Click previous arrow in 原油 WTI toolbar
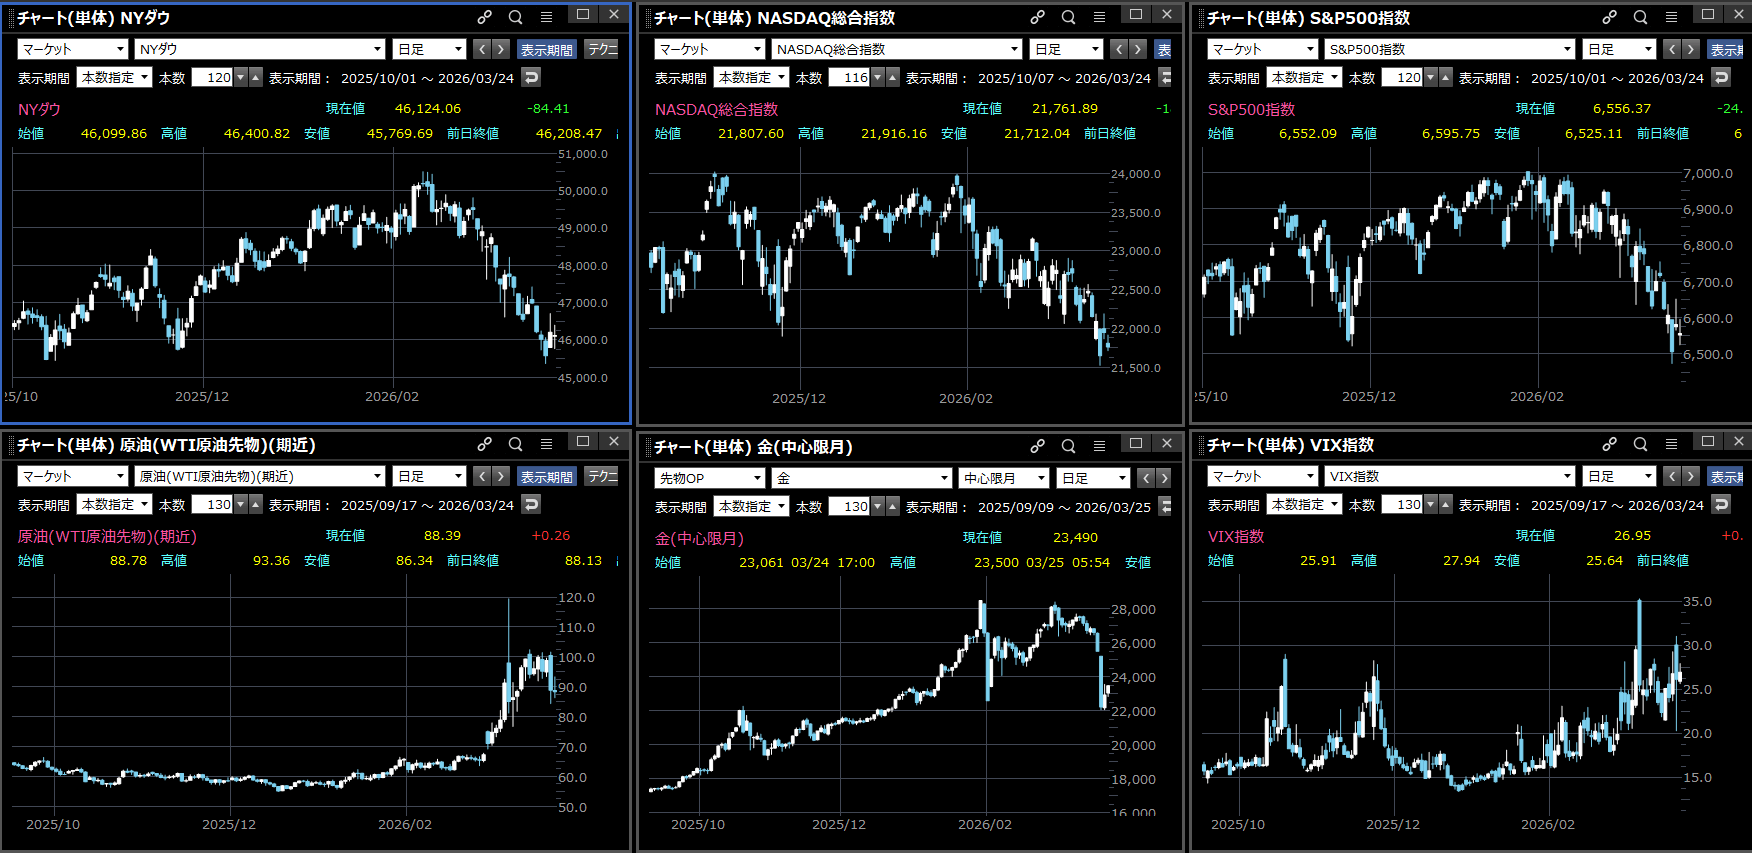 482,476
